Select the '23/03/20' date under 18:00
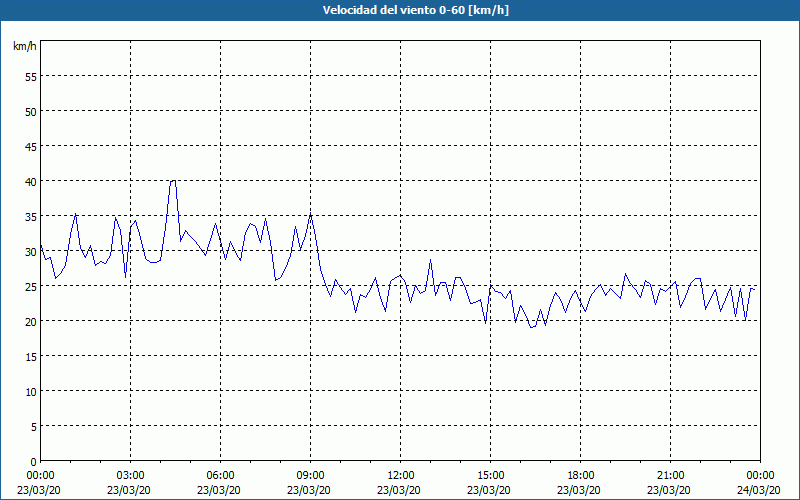Screen dimensions: 800x500 [x=579, y=490]
